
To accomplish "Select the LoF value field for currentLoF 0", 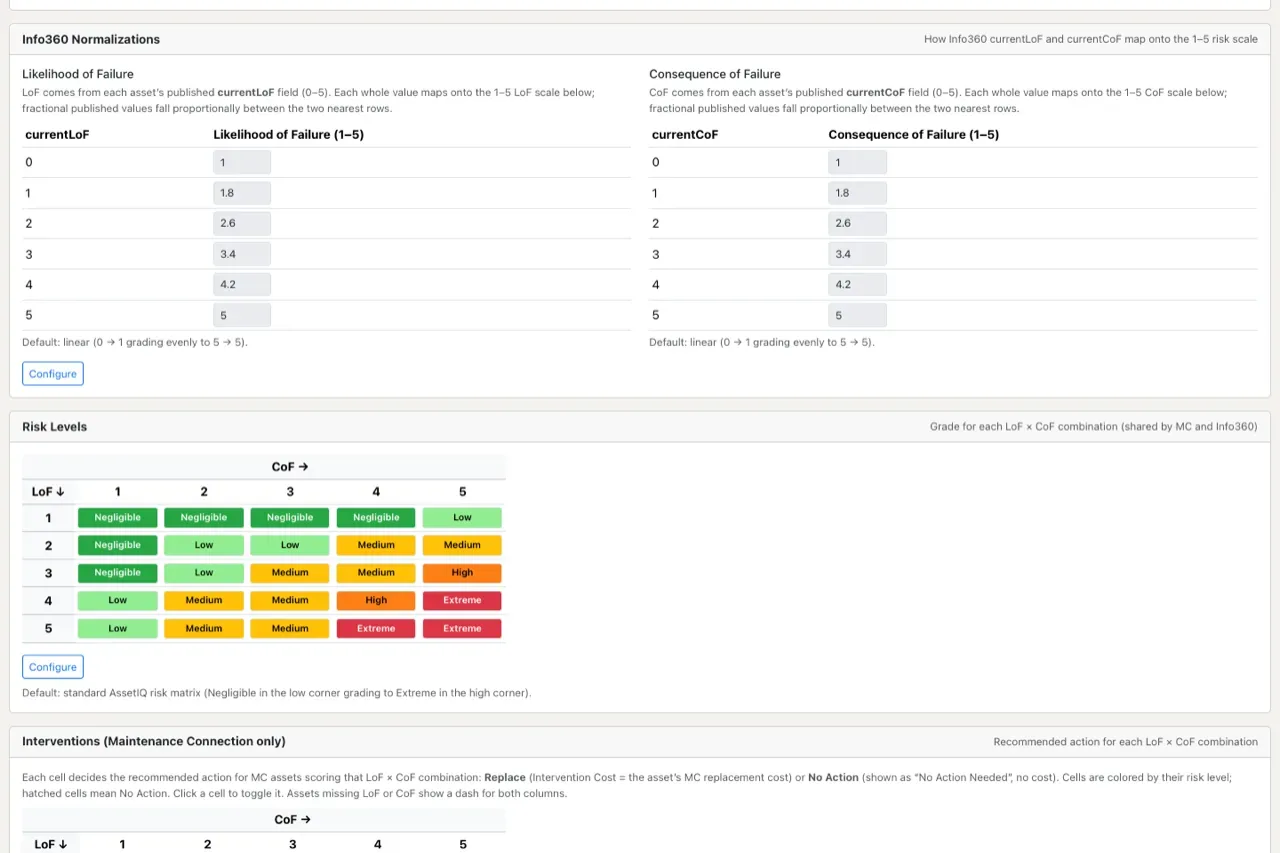I will tap(242, 162).
